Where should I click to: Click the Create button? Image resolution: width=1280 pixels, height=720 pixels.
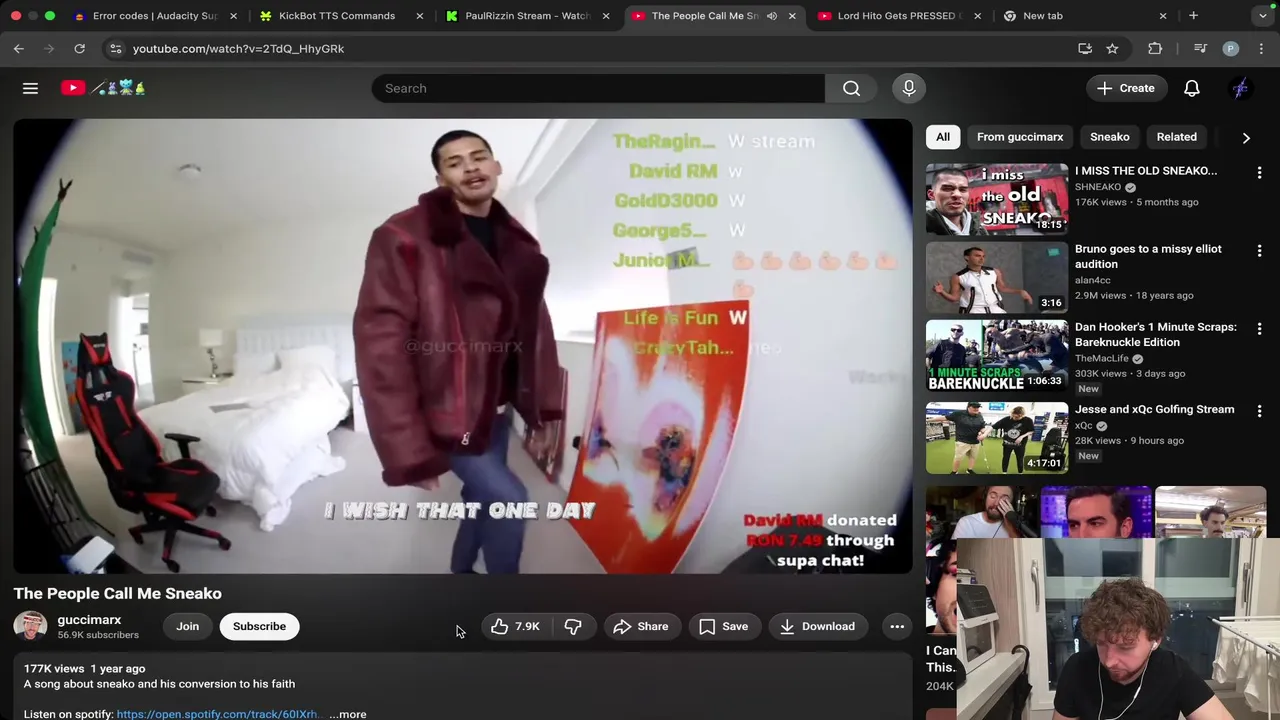(1126, 88)
